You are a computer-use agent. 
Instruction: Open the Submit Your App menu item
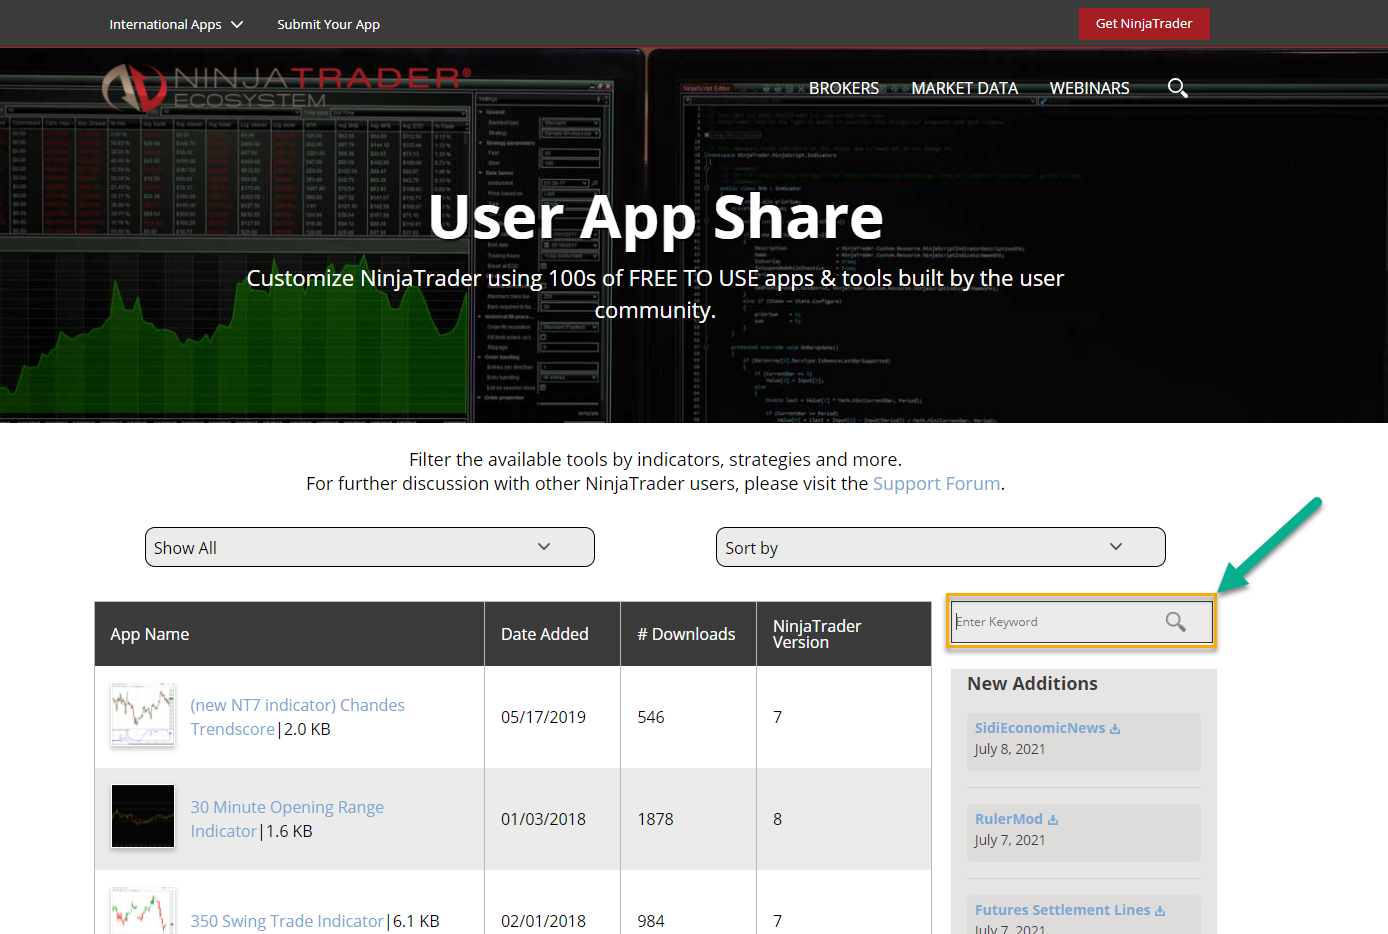pyautogui.click(x=328, y=24)
